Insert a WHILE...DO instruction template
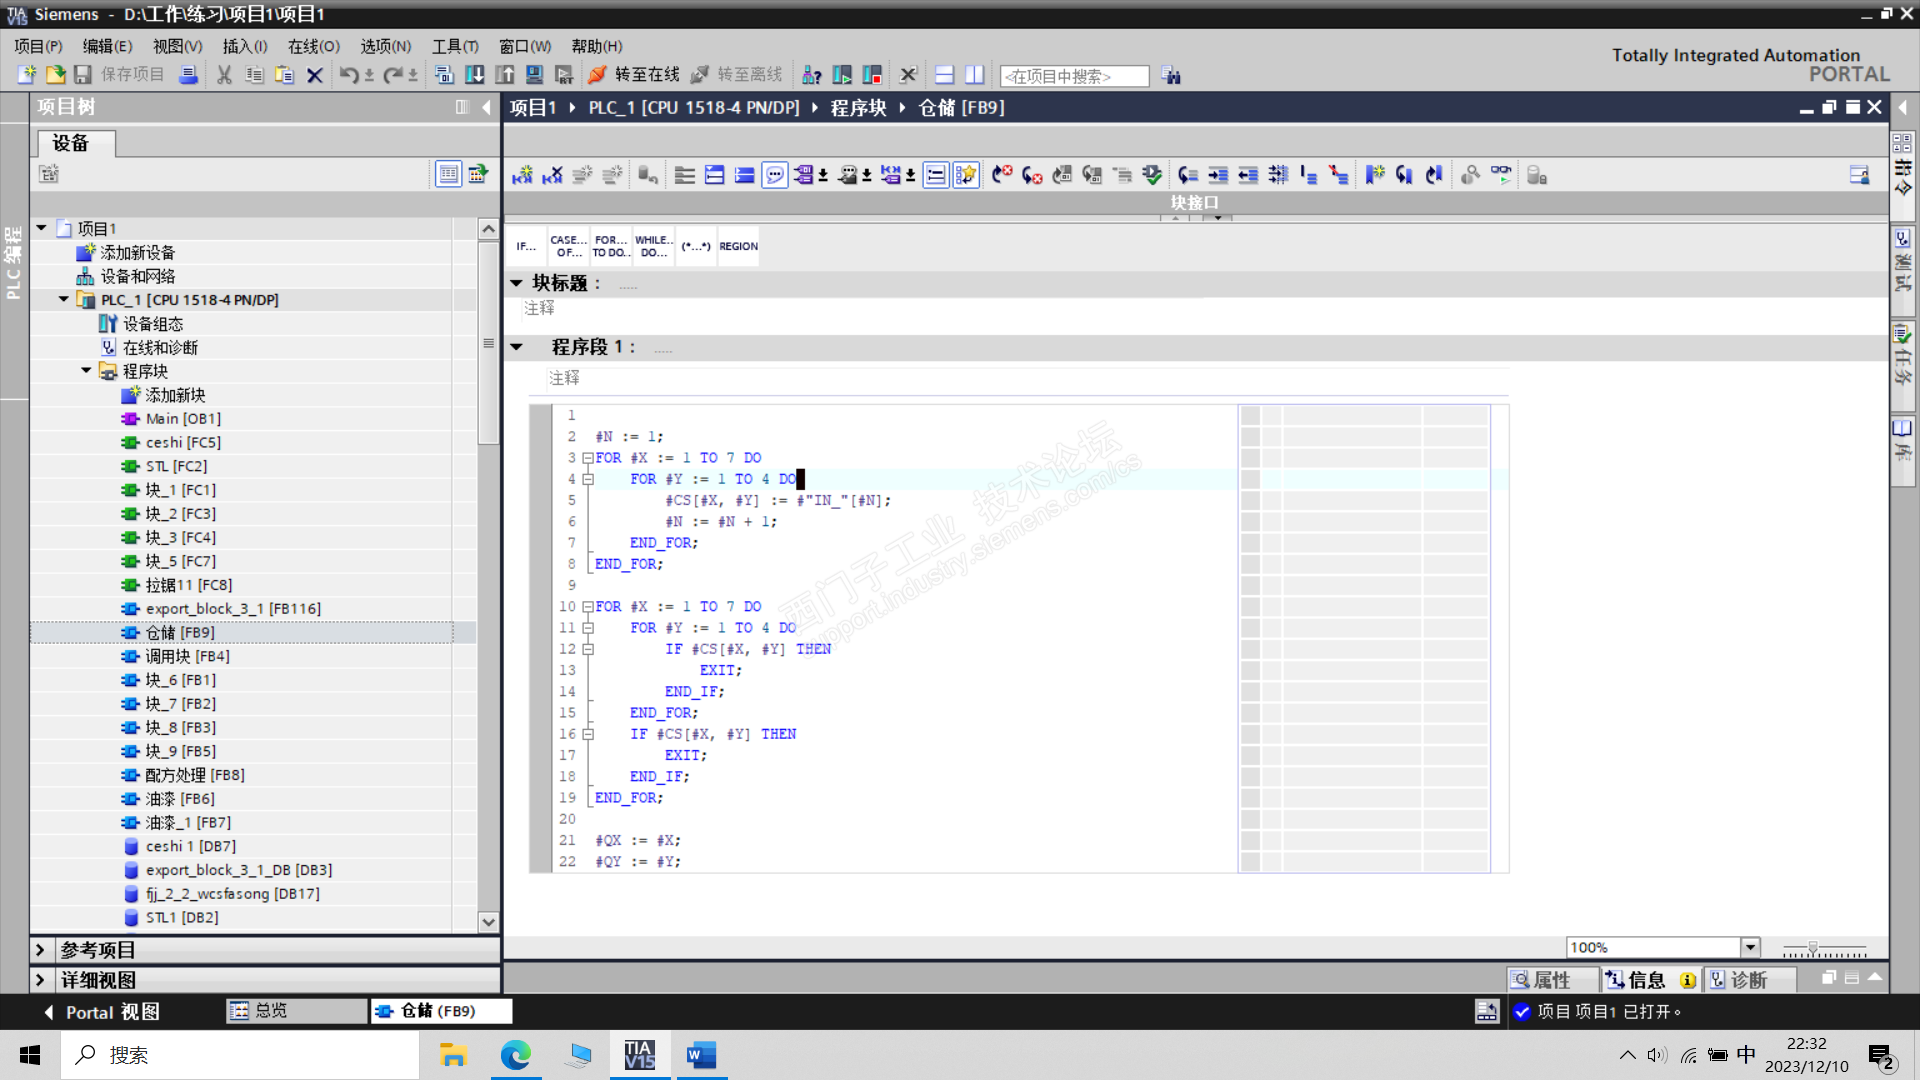This screenshot has height=1080, width=1920. pyautogui.click(x=654, y=246)
